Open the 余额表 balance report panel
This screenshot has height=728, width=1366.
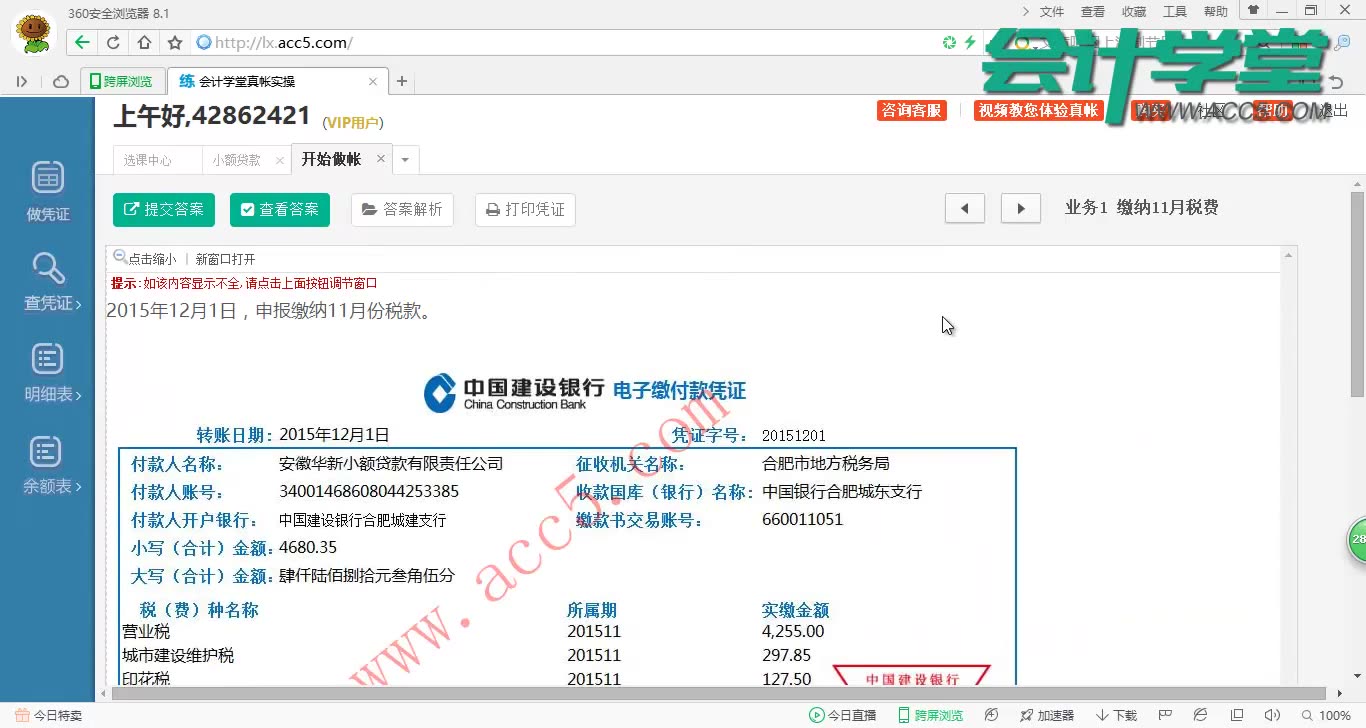coord(46,463)
